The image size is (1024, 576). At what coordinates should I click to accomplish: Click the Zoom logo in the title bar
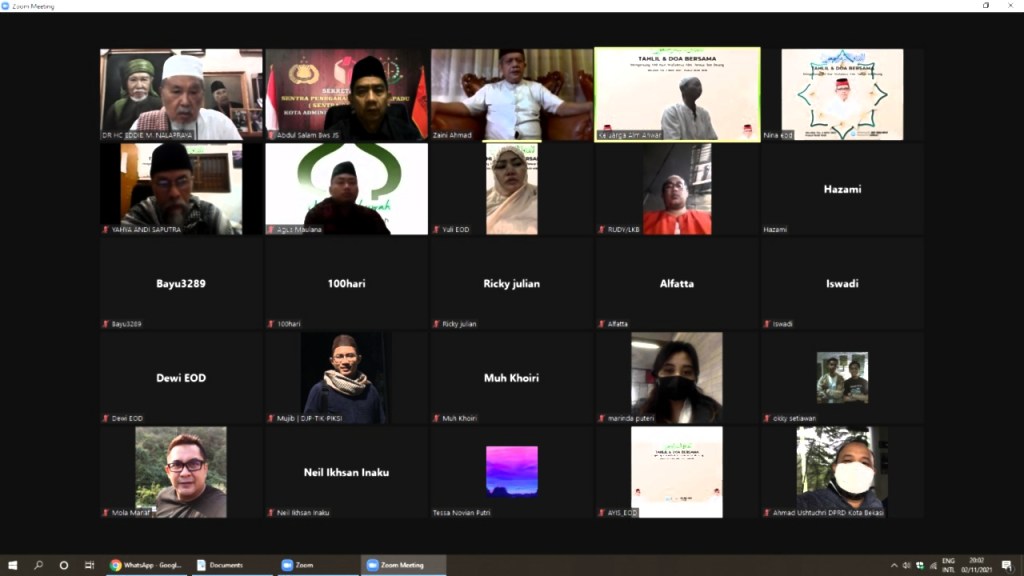pyautogui.click(x=6, y=5)
